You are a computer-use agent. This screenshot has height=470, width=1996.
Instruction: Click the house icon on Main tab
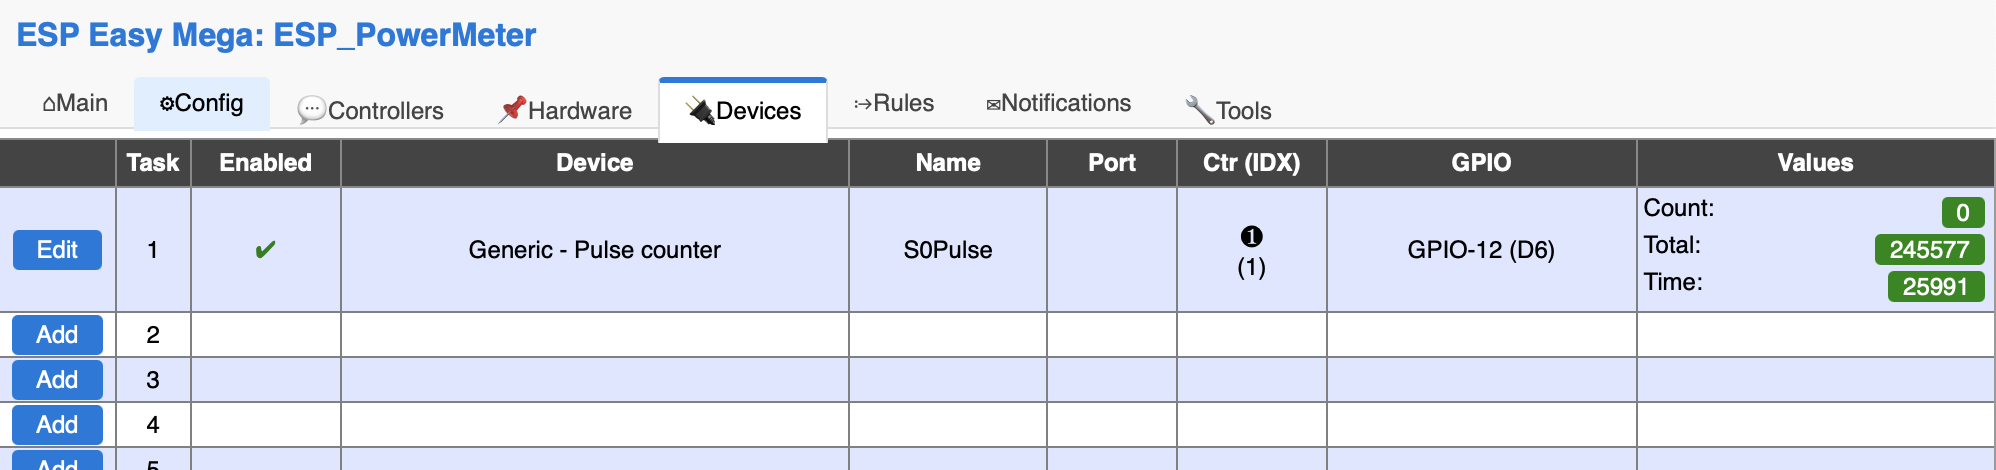click(49, 104)
